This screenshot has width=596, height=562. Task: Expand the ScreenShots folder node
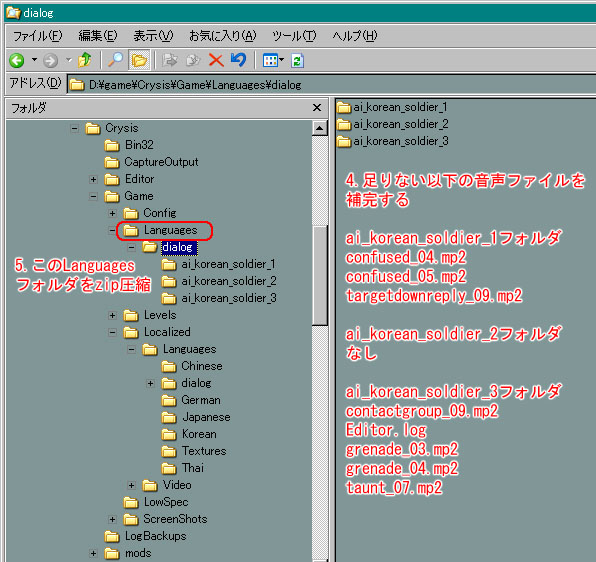click(x=113, y=519)
